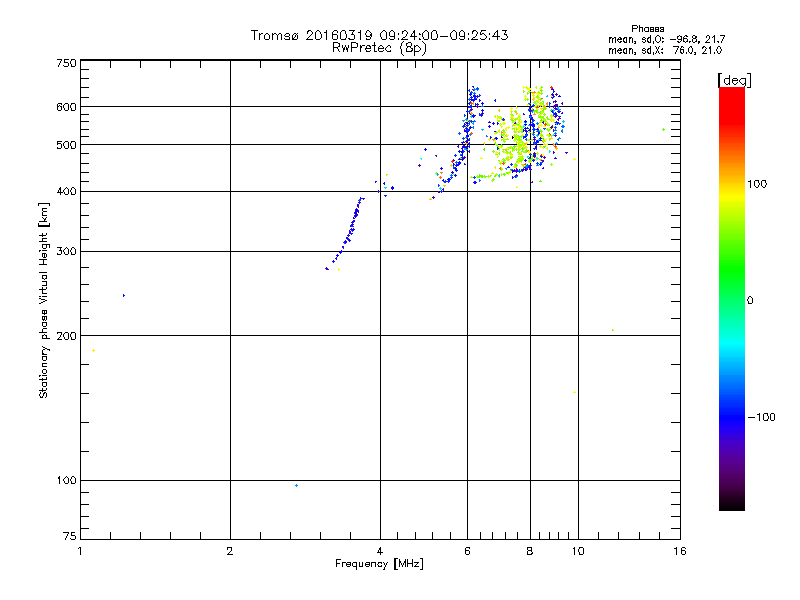Click the 'Stationary phase Virtual Height [km]' axis label
The image size is (800, 600).
44,300
